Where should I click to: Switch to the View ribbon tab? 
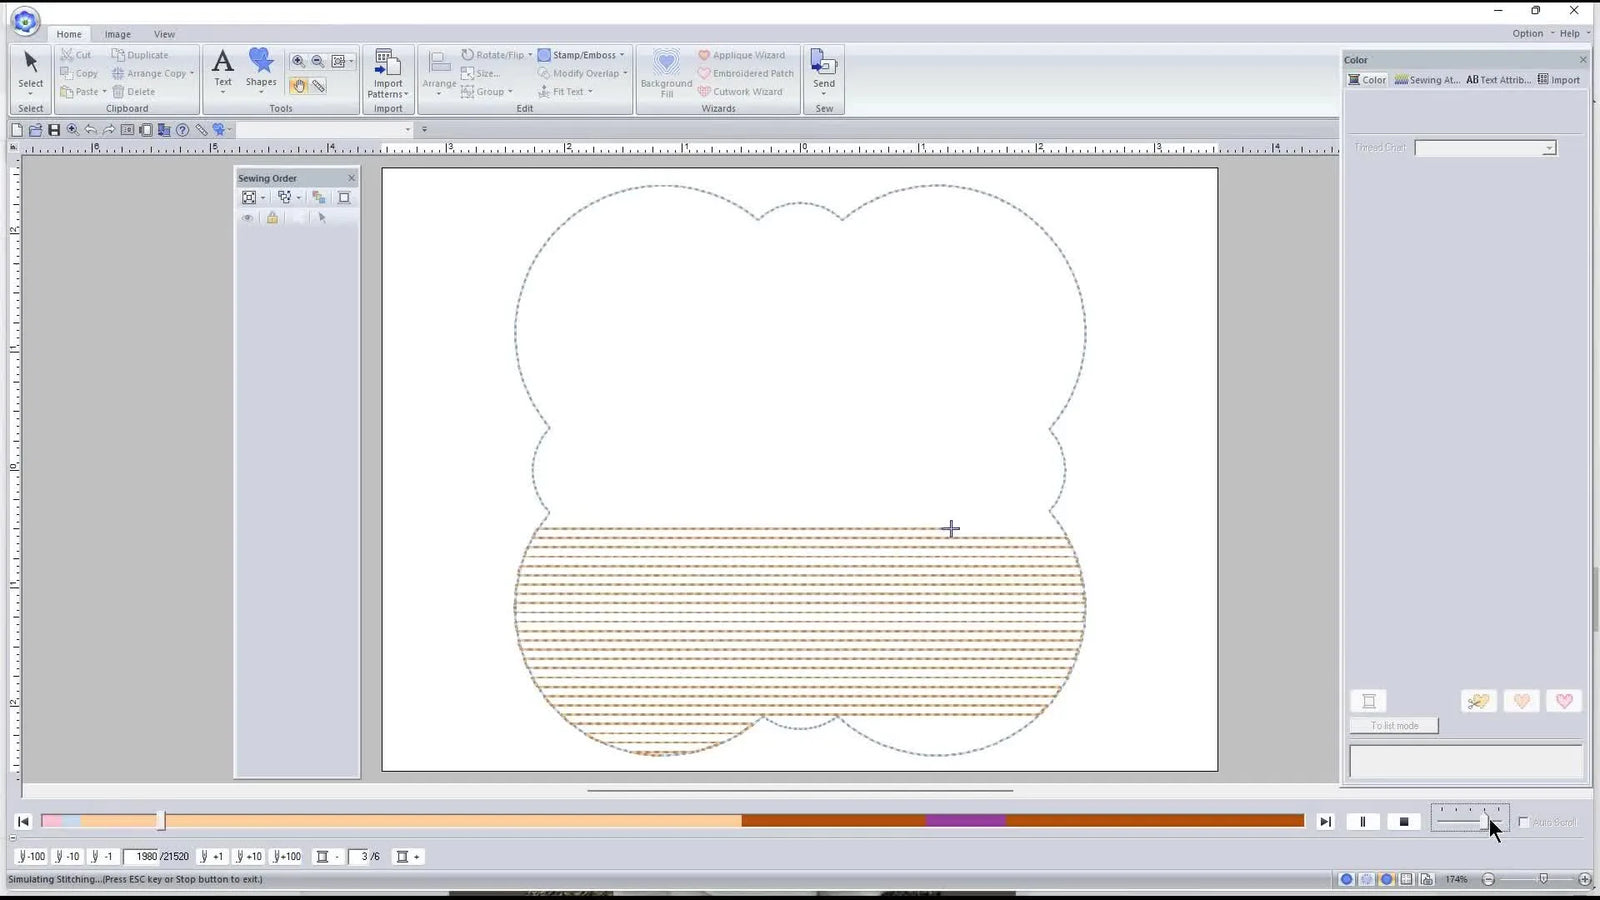click(x=164, y=34)
